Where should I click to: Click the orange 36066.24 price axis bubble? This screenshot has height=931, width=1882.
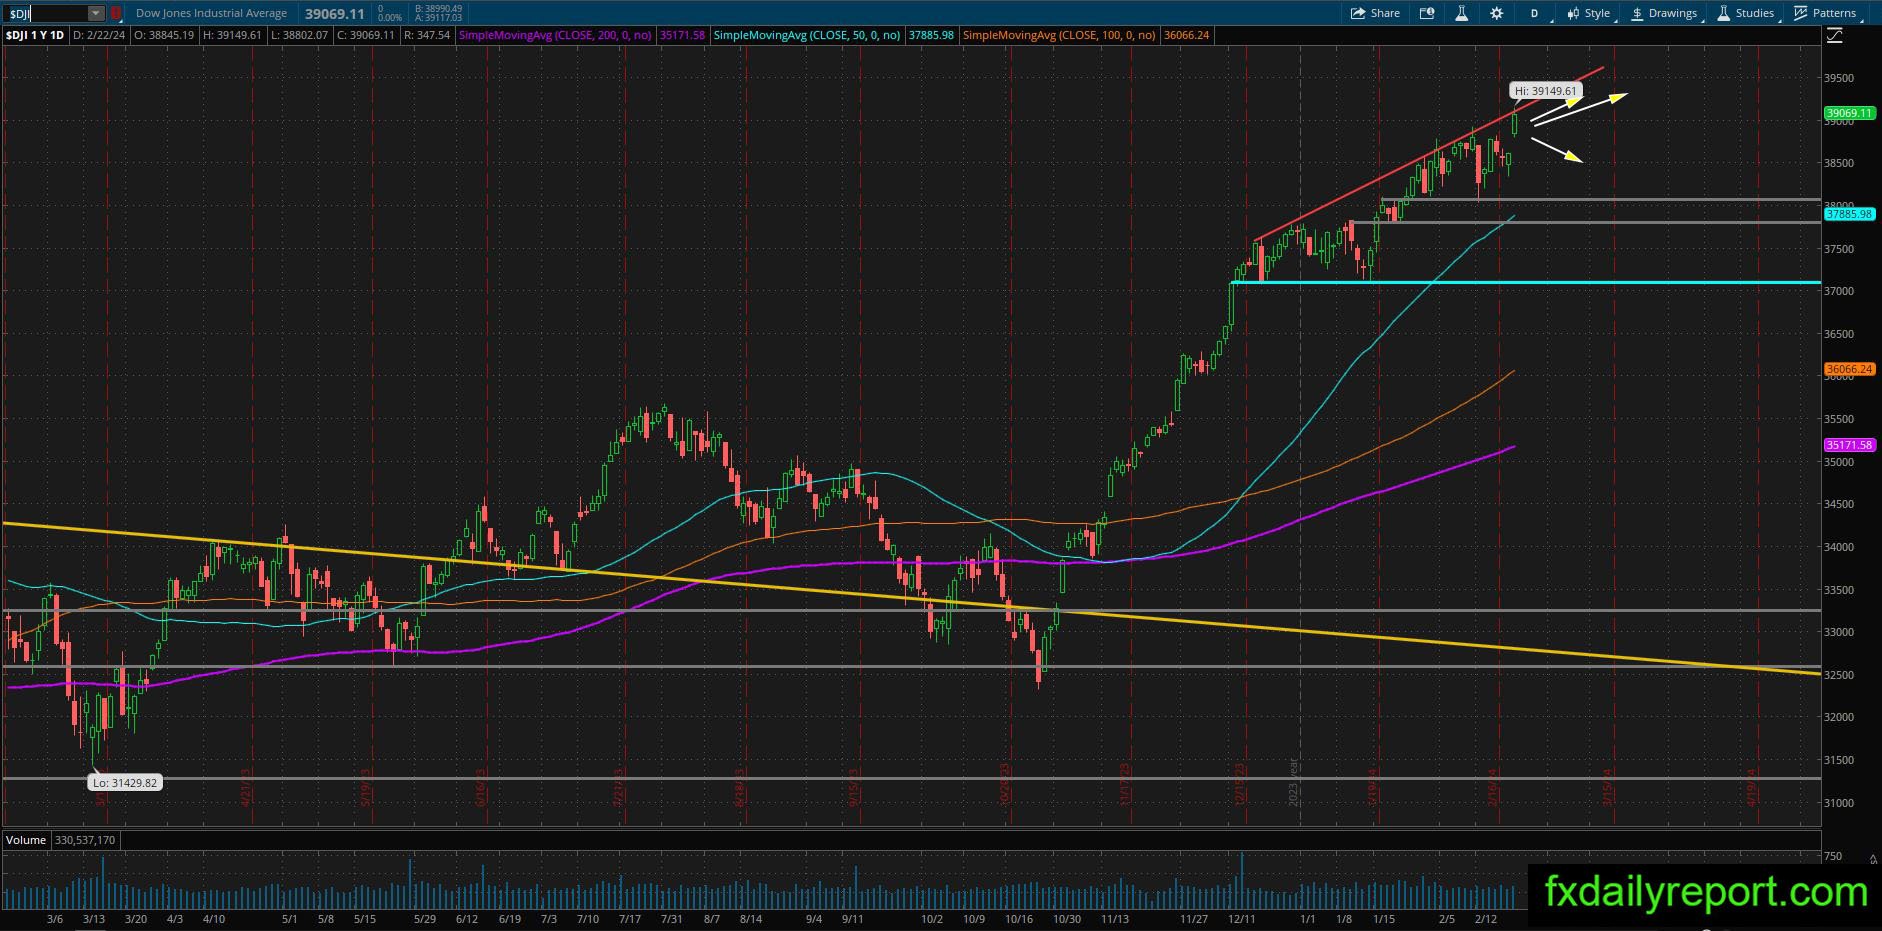1849,369
